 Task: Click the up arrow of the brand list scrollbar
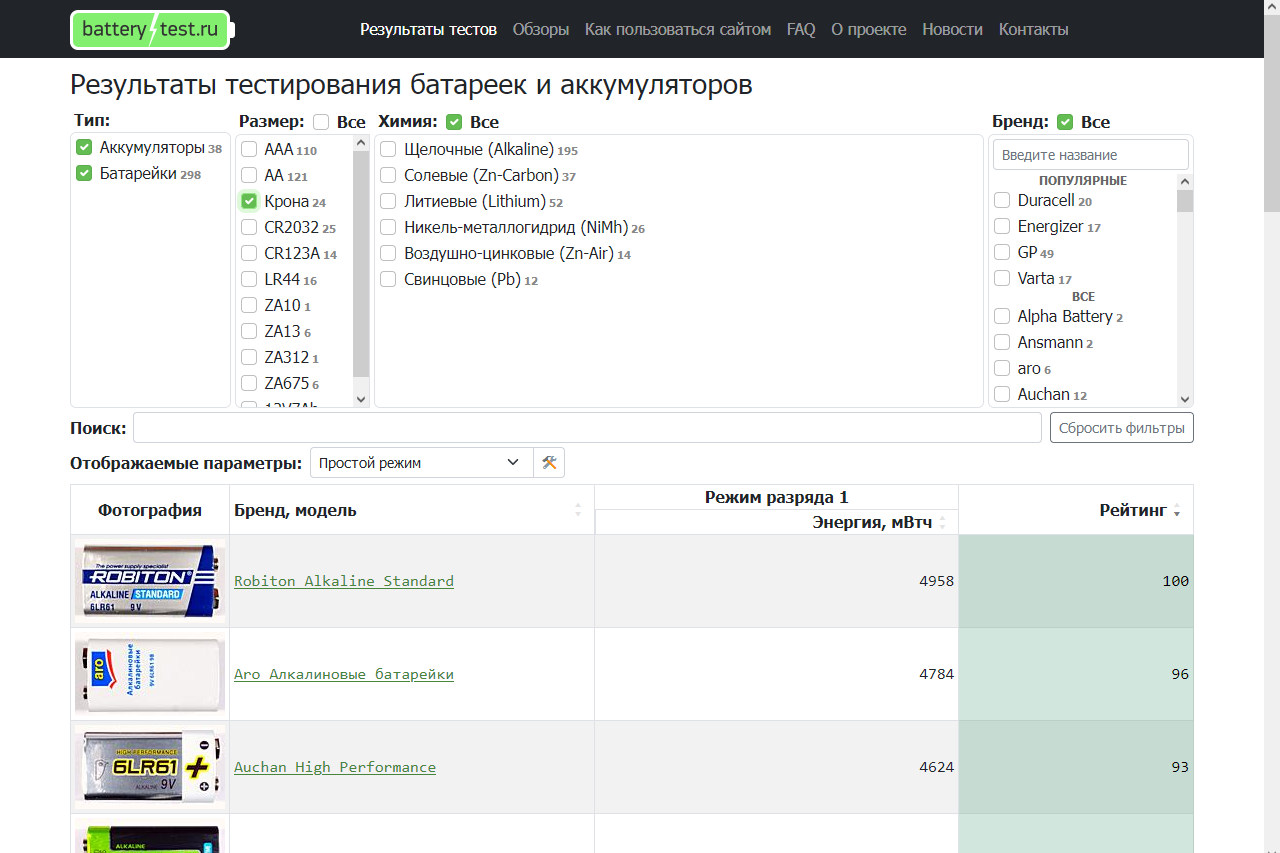coord(1185,180)
